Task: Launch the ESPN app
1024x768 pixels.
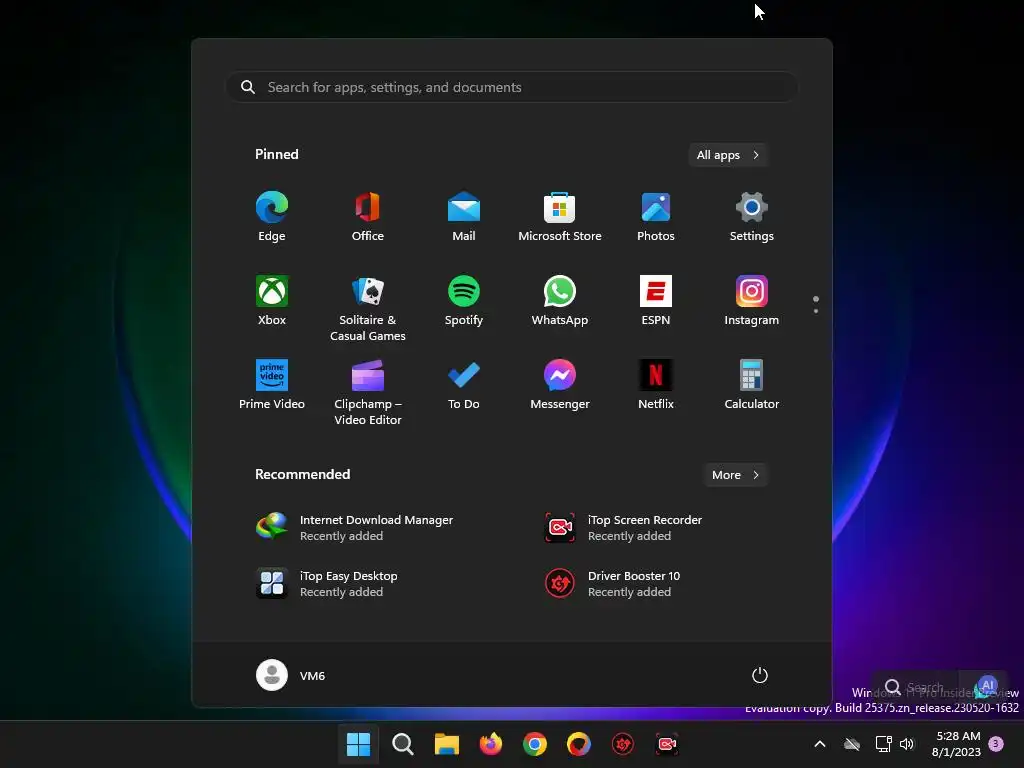Action: 656,301
